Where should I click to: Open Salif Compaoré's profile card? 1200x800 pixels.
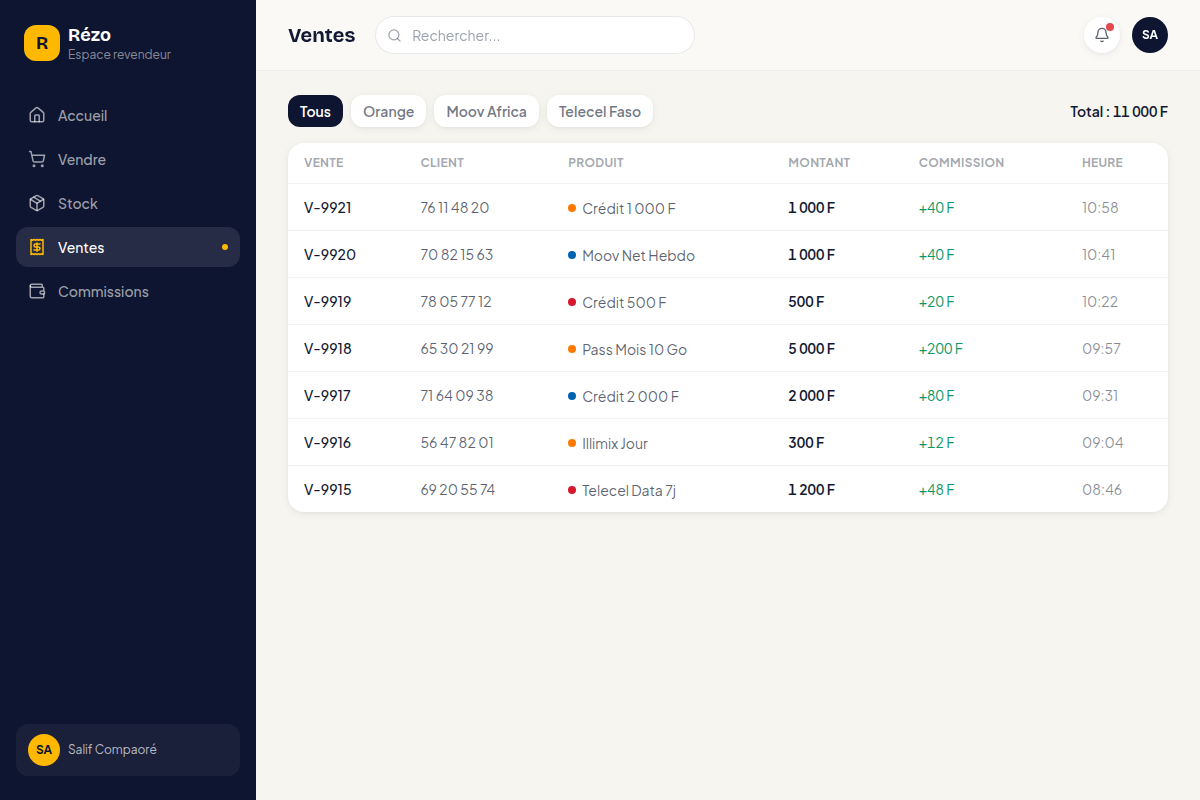[128, 749]
